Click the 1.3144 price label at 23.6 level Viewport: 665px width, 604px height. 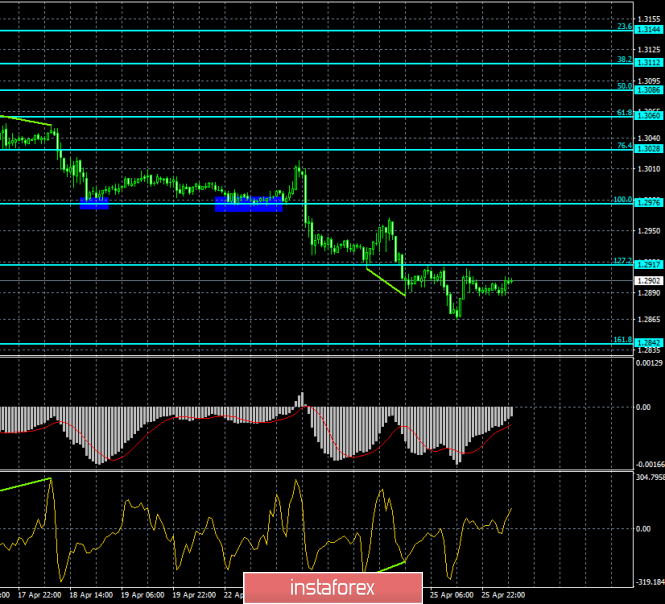pyautogui.click(x=649, y=31)
